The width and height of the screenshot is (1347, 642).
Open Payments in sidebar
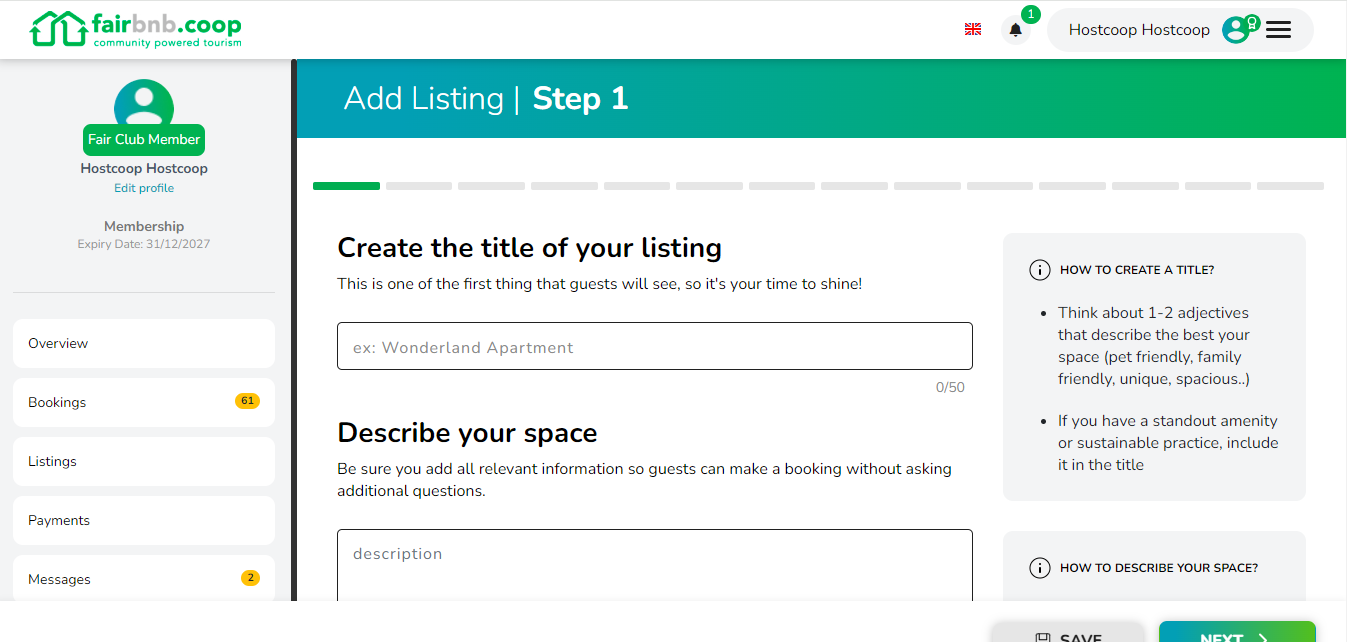(144, 520)
